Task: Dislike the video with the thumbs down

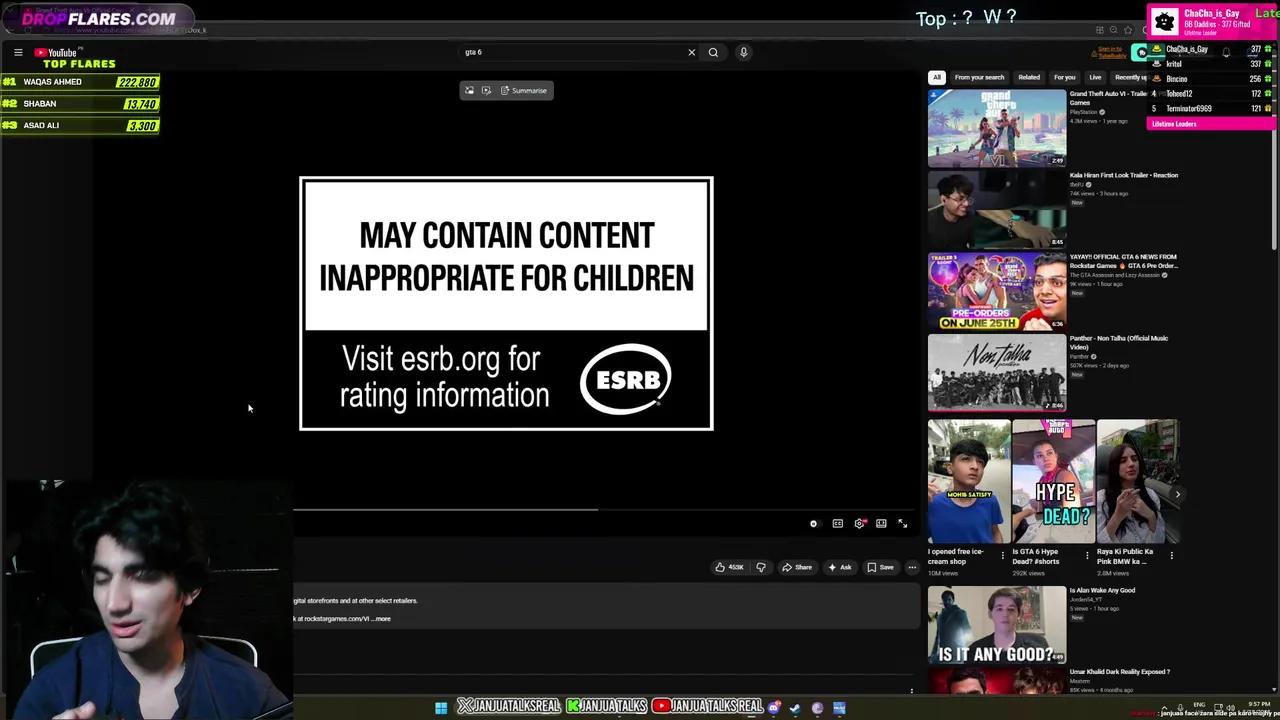Action: click(761, 567)
